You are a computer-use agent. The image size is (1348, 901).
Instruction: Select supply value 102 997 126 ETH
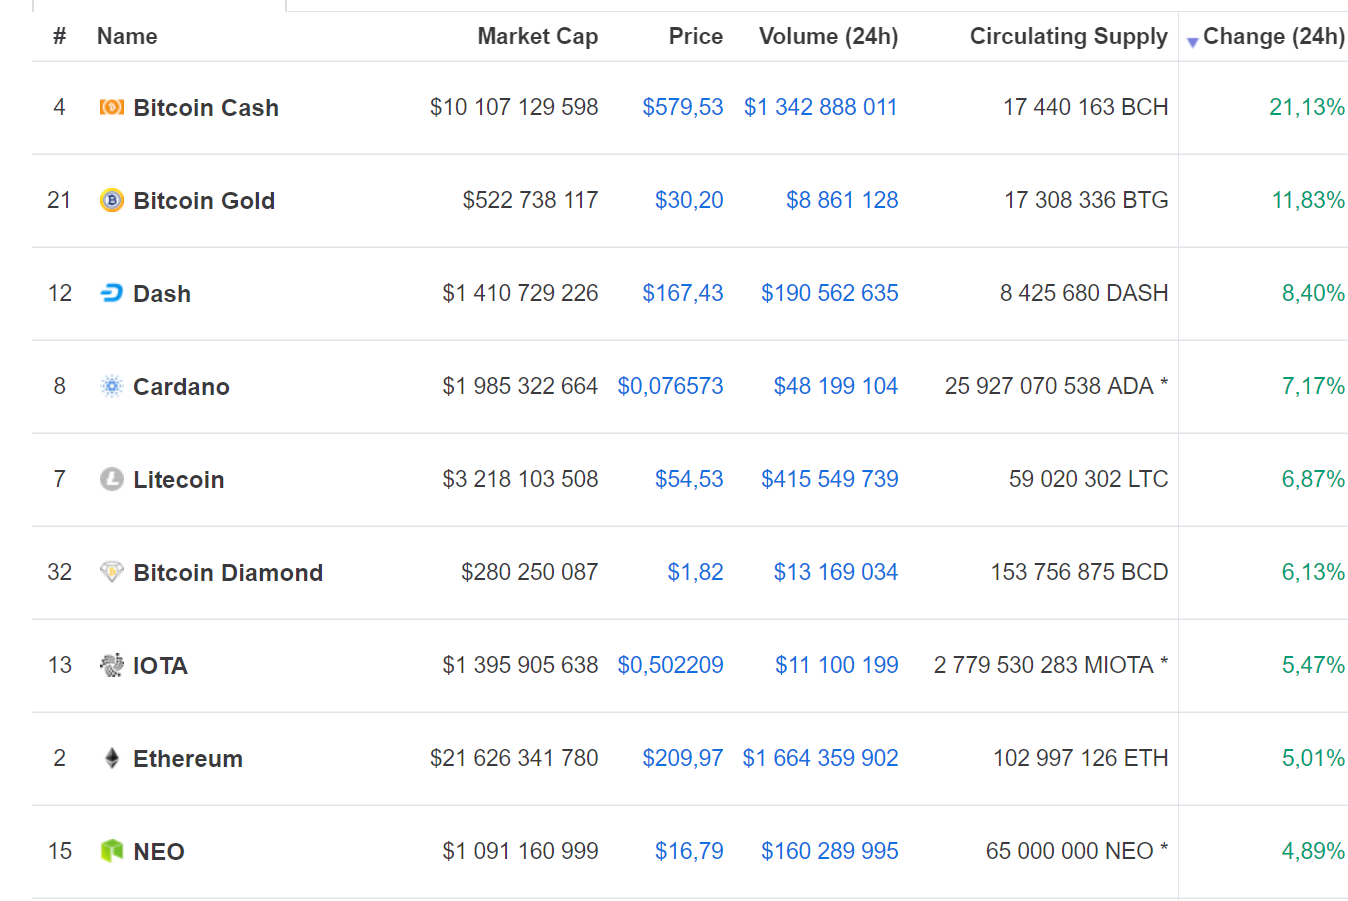click(1081, 758)
